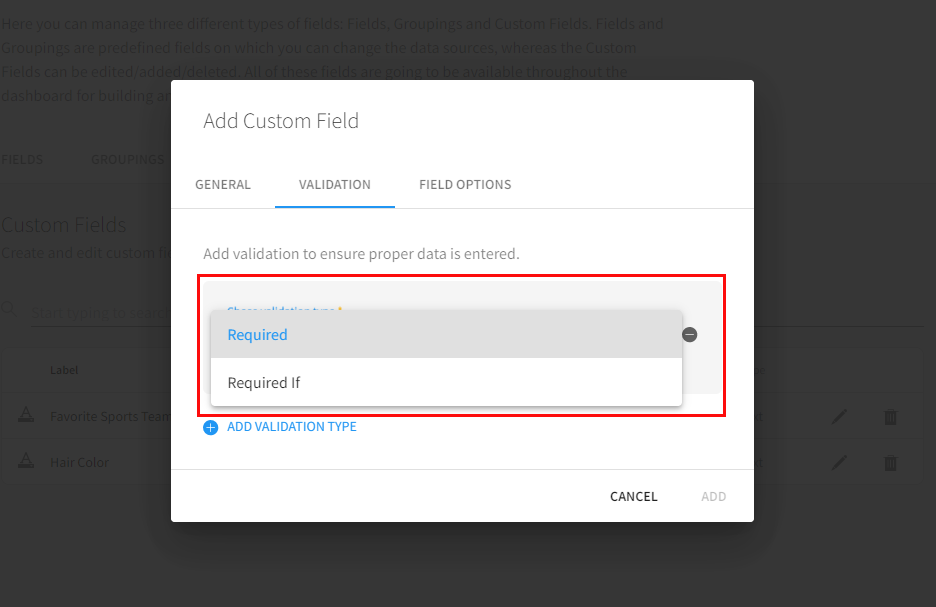Viewport: 936px width, 607px height.
Task: Remove the validation row with minus icon
Action: [690, 335]
